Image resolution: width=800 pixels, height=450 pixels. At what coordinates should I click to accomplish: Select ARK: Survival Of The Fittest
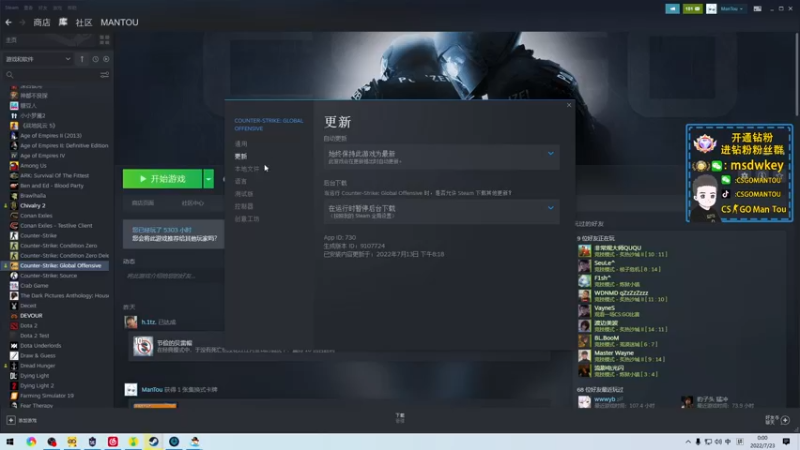pos(54,176)
